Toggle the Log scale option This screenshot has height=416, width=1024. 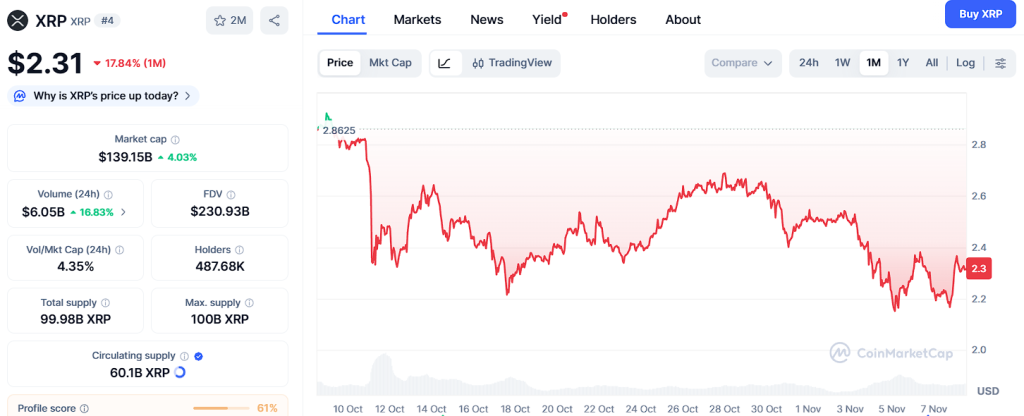click(x=965, y=63)
